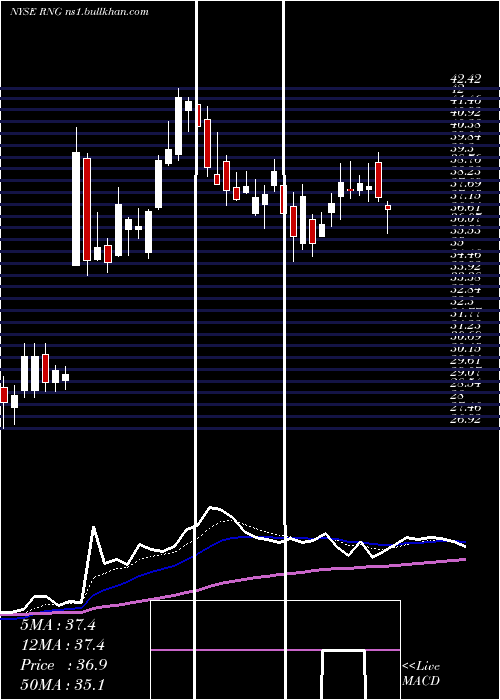Screen dimensions: 500x700
Task: Click the 26.92 bottom price label
Action: tap(466, 419)
